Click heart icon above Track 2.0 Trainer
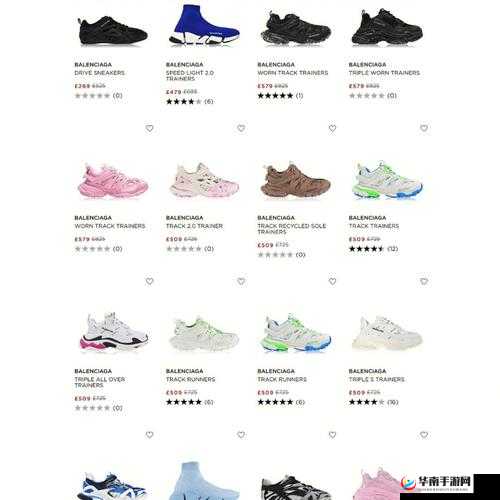Viewport: 500px width, 500px height. click(x=241, y=128)
